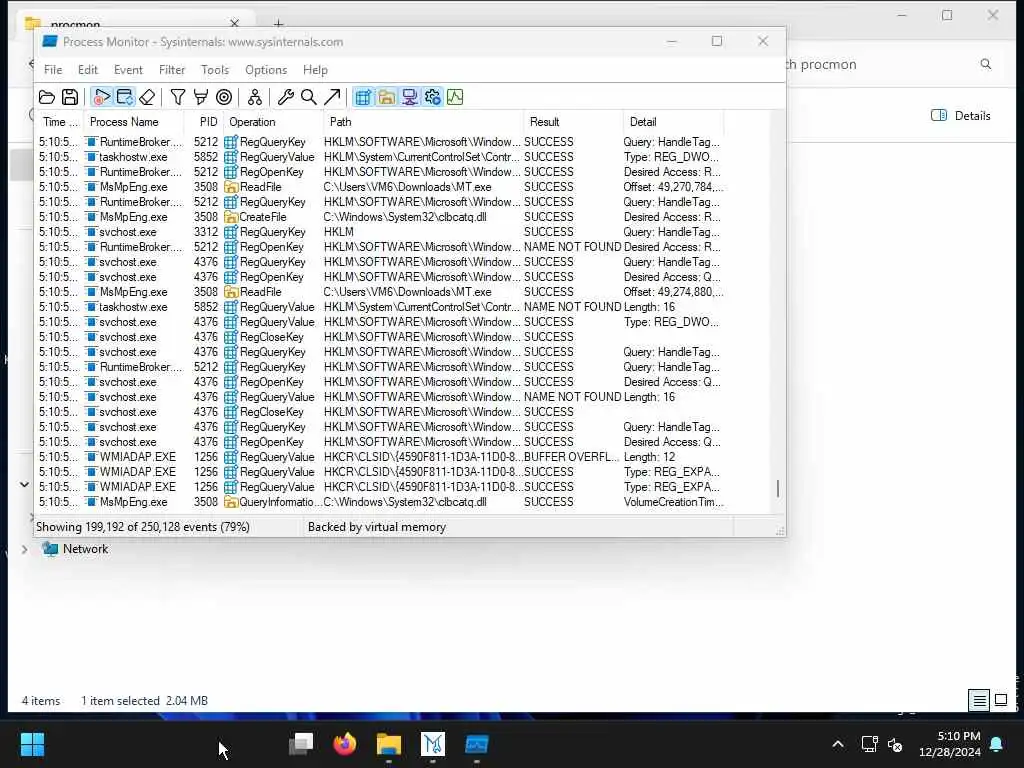
Task: Open the Windows Start menu
Action: (33, 744)
